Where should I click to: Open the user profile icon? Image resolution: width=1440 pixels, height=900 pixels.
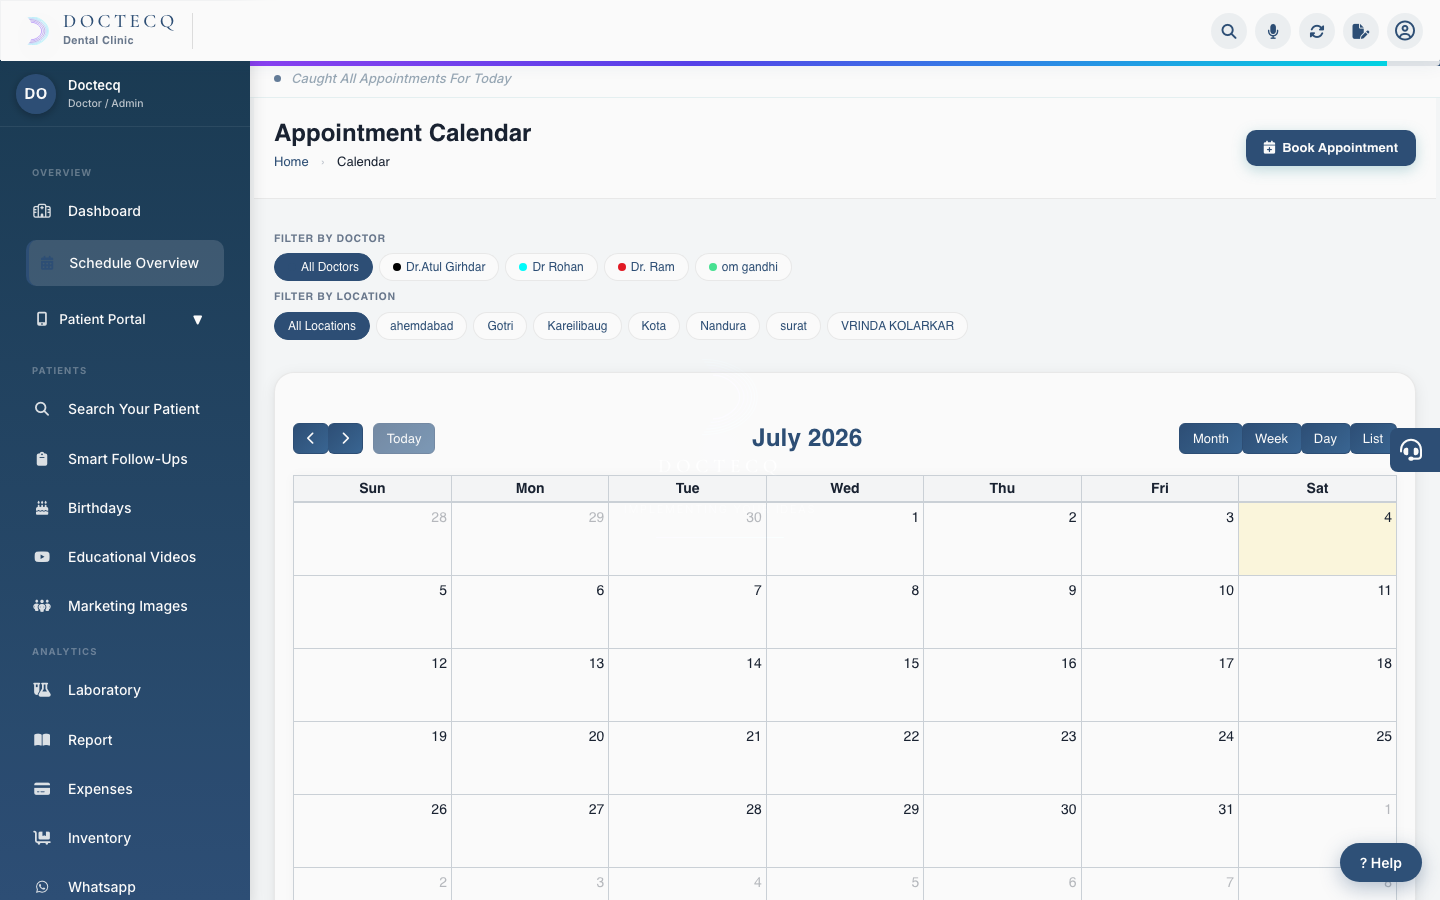coord(1405,31)
